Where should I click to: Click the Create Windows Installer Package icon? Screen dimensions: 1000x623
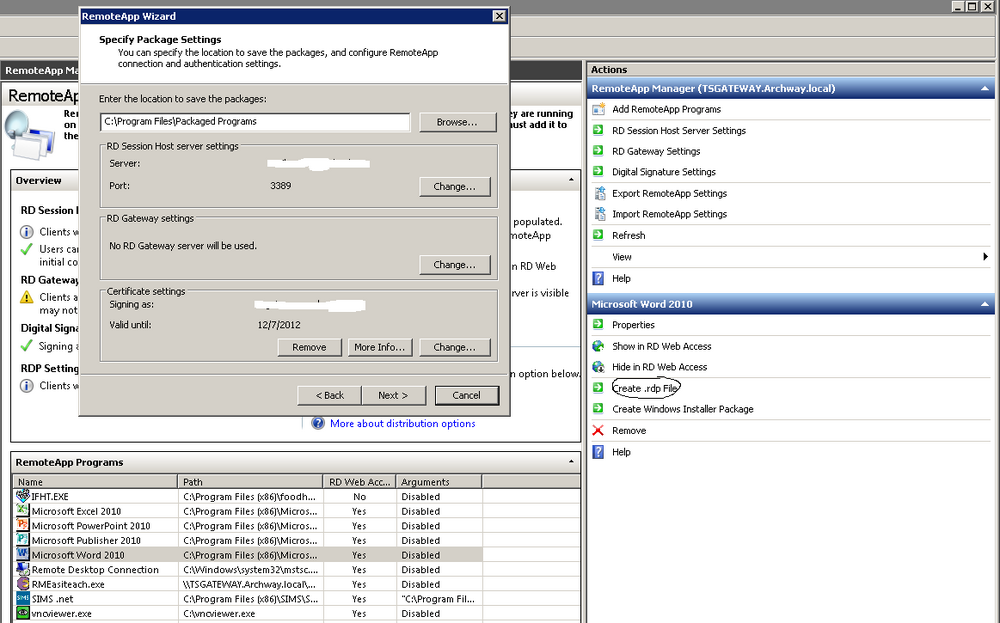(598, 409)
